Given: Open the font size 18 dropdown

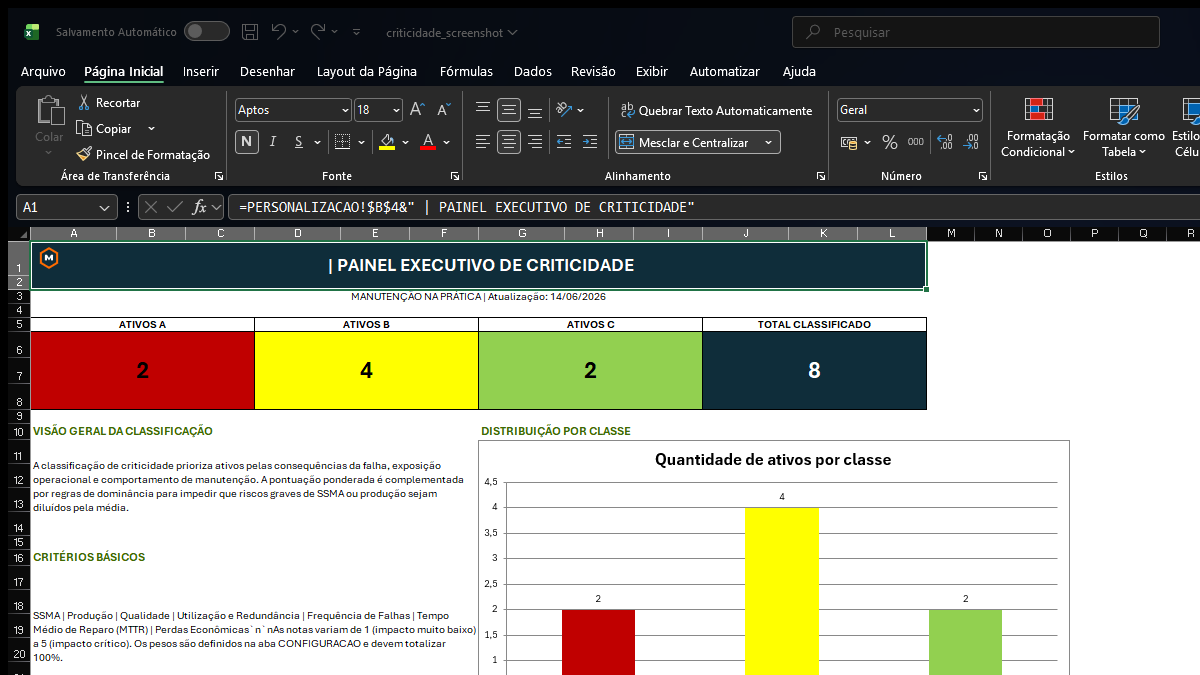Looking at the screenshot, I should tap(397, 110).
